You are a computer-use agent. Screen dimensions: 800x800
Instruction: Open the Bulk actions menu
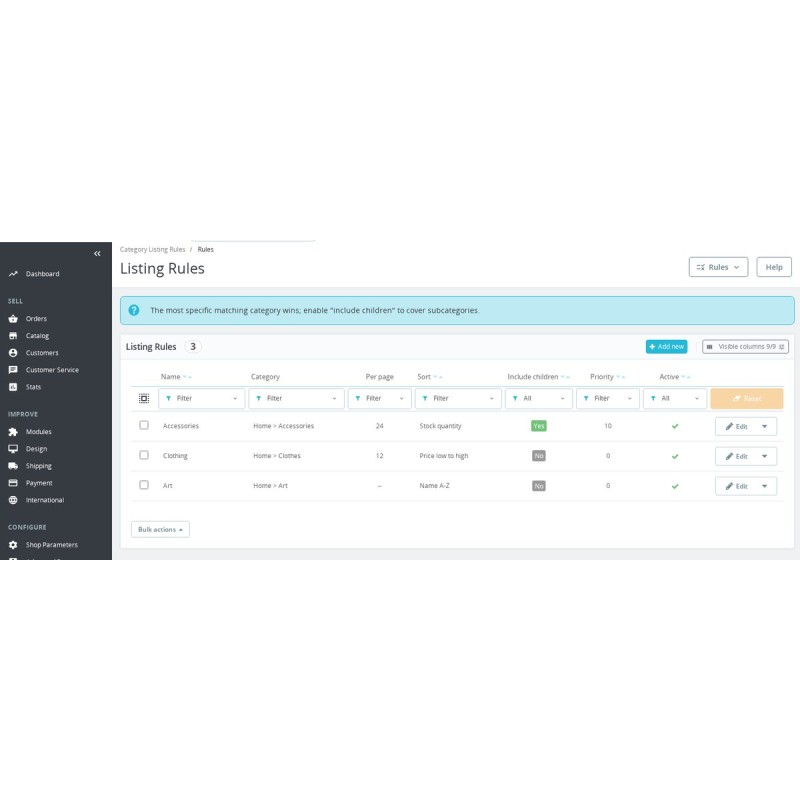(160, 530)
